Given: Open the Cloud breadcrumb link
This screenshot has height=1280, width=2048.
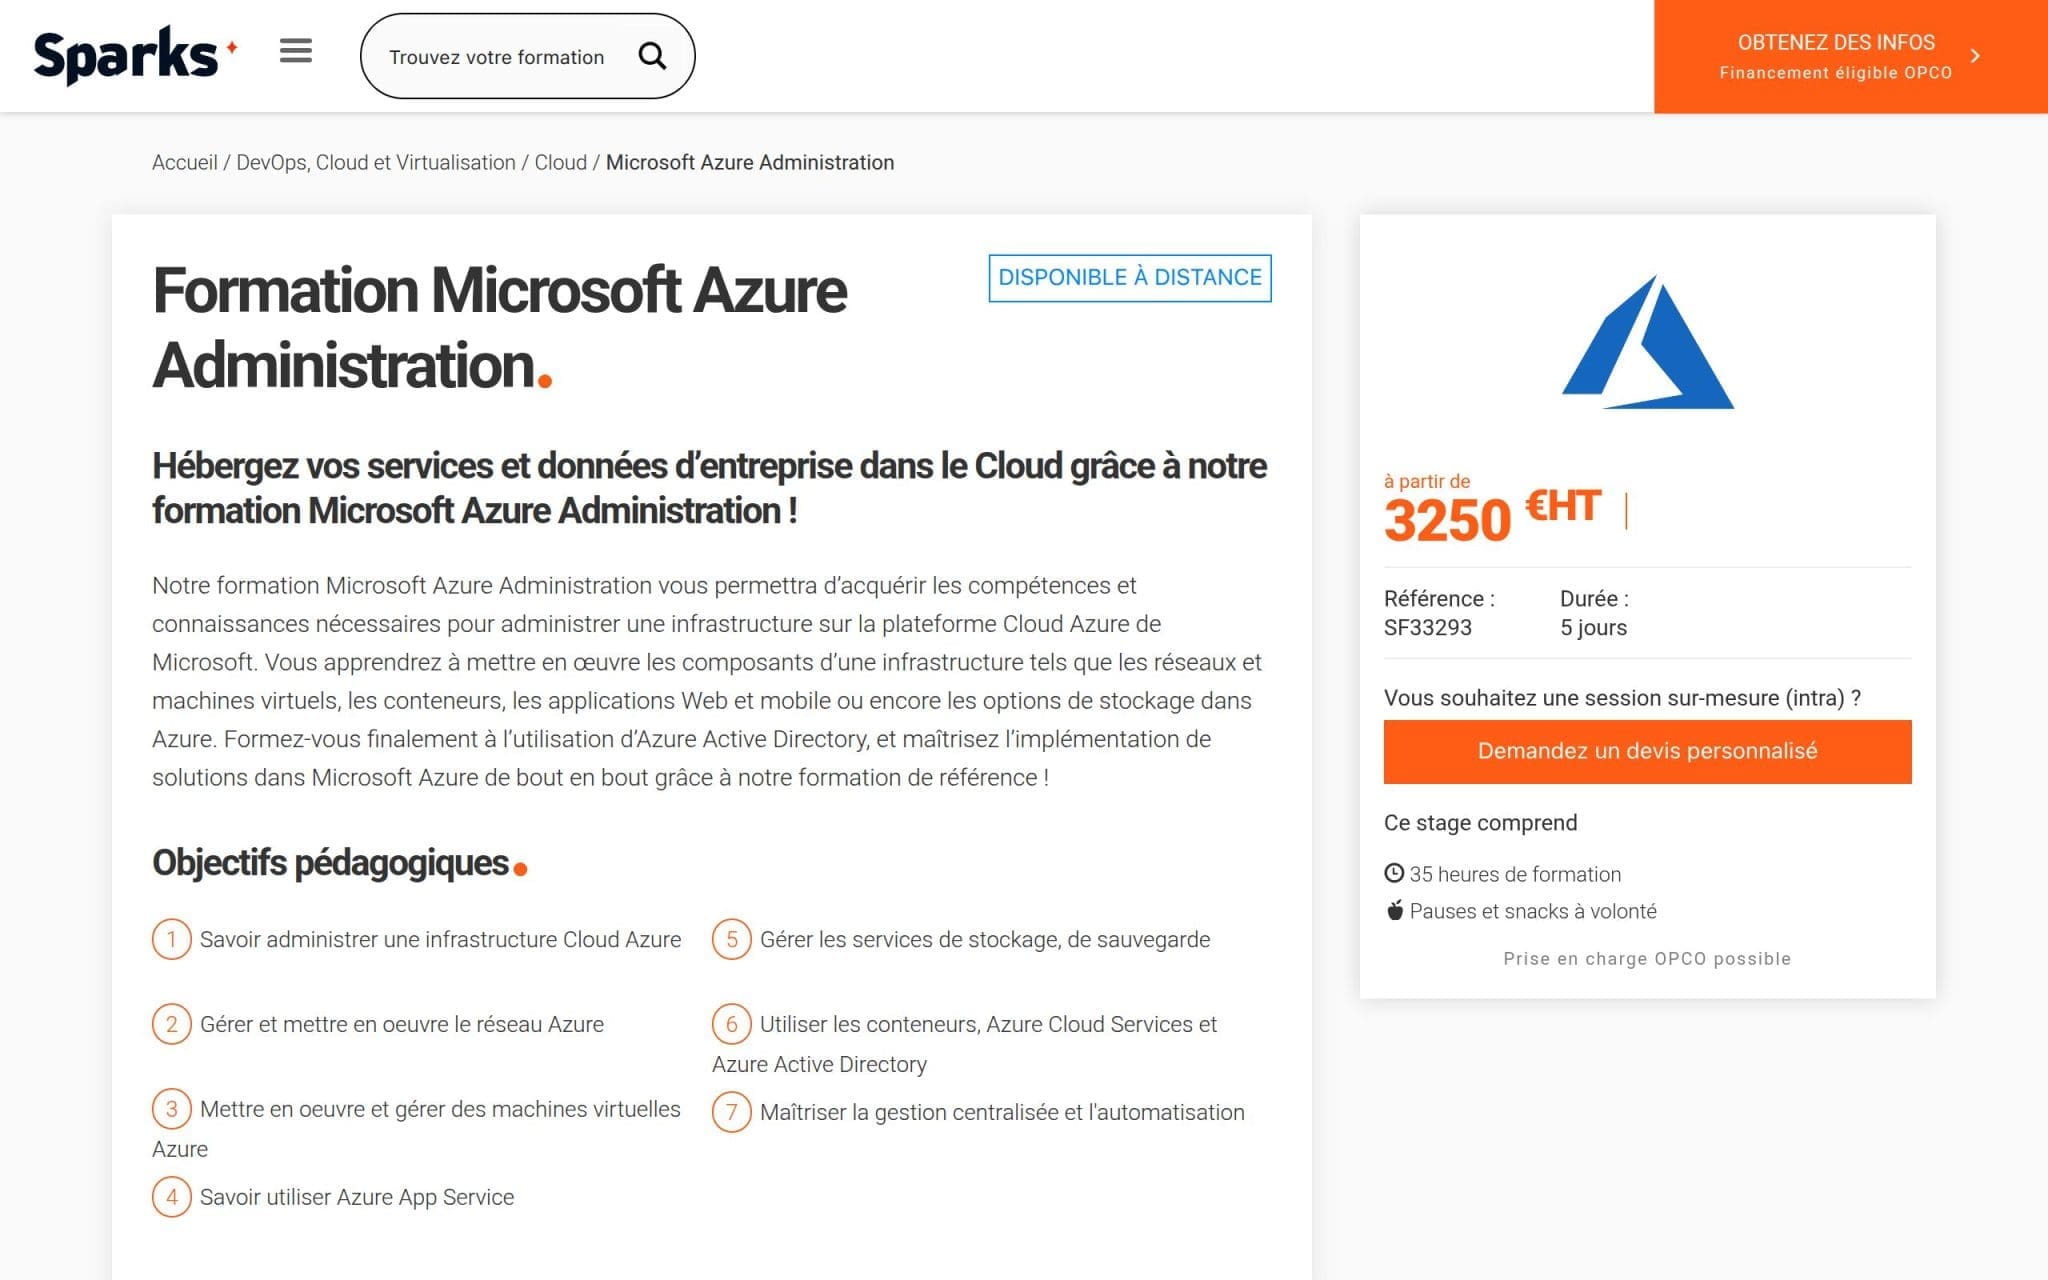Looking at the screenshot, I should pyautogui.click(x=561, y=163).
